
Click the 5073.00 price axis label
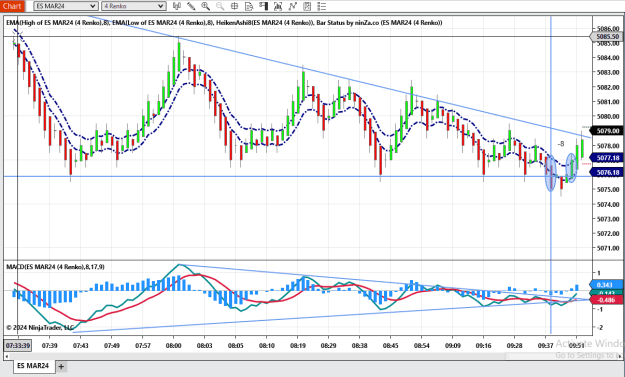(609, 219)
